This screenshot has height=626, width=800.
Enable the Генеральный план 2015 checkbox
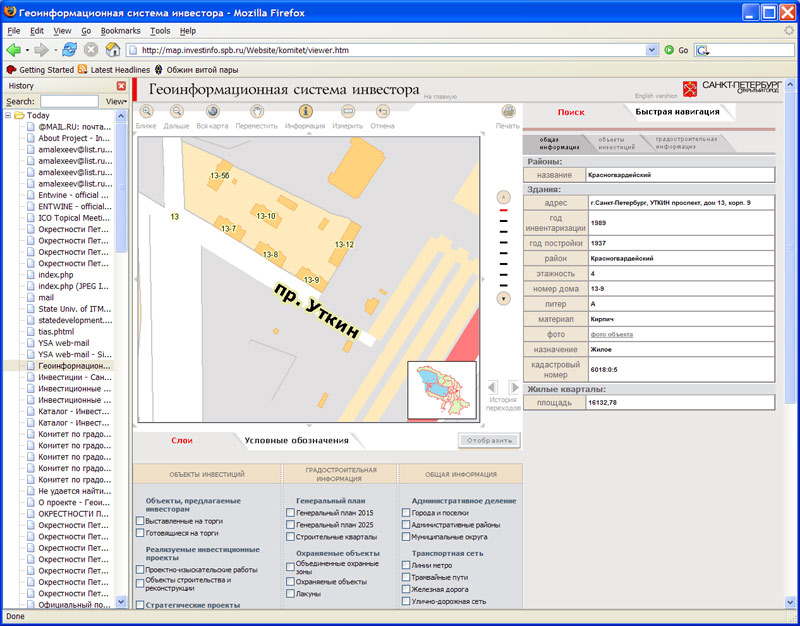pyautogui.click(x=290, y=513)
